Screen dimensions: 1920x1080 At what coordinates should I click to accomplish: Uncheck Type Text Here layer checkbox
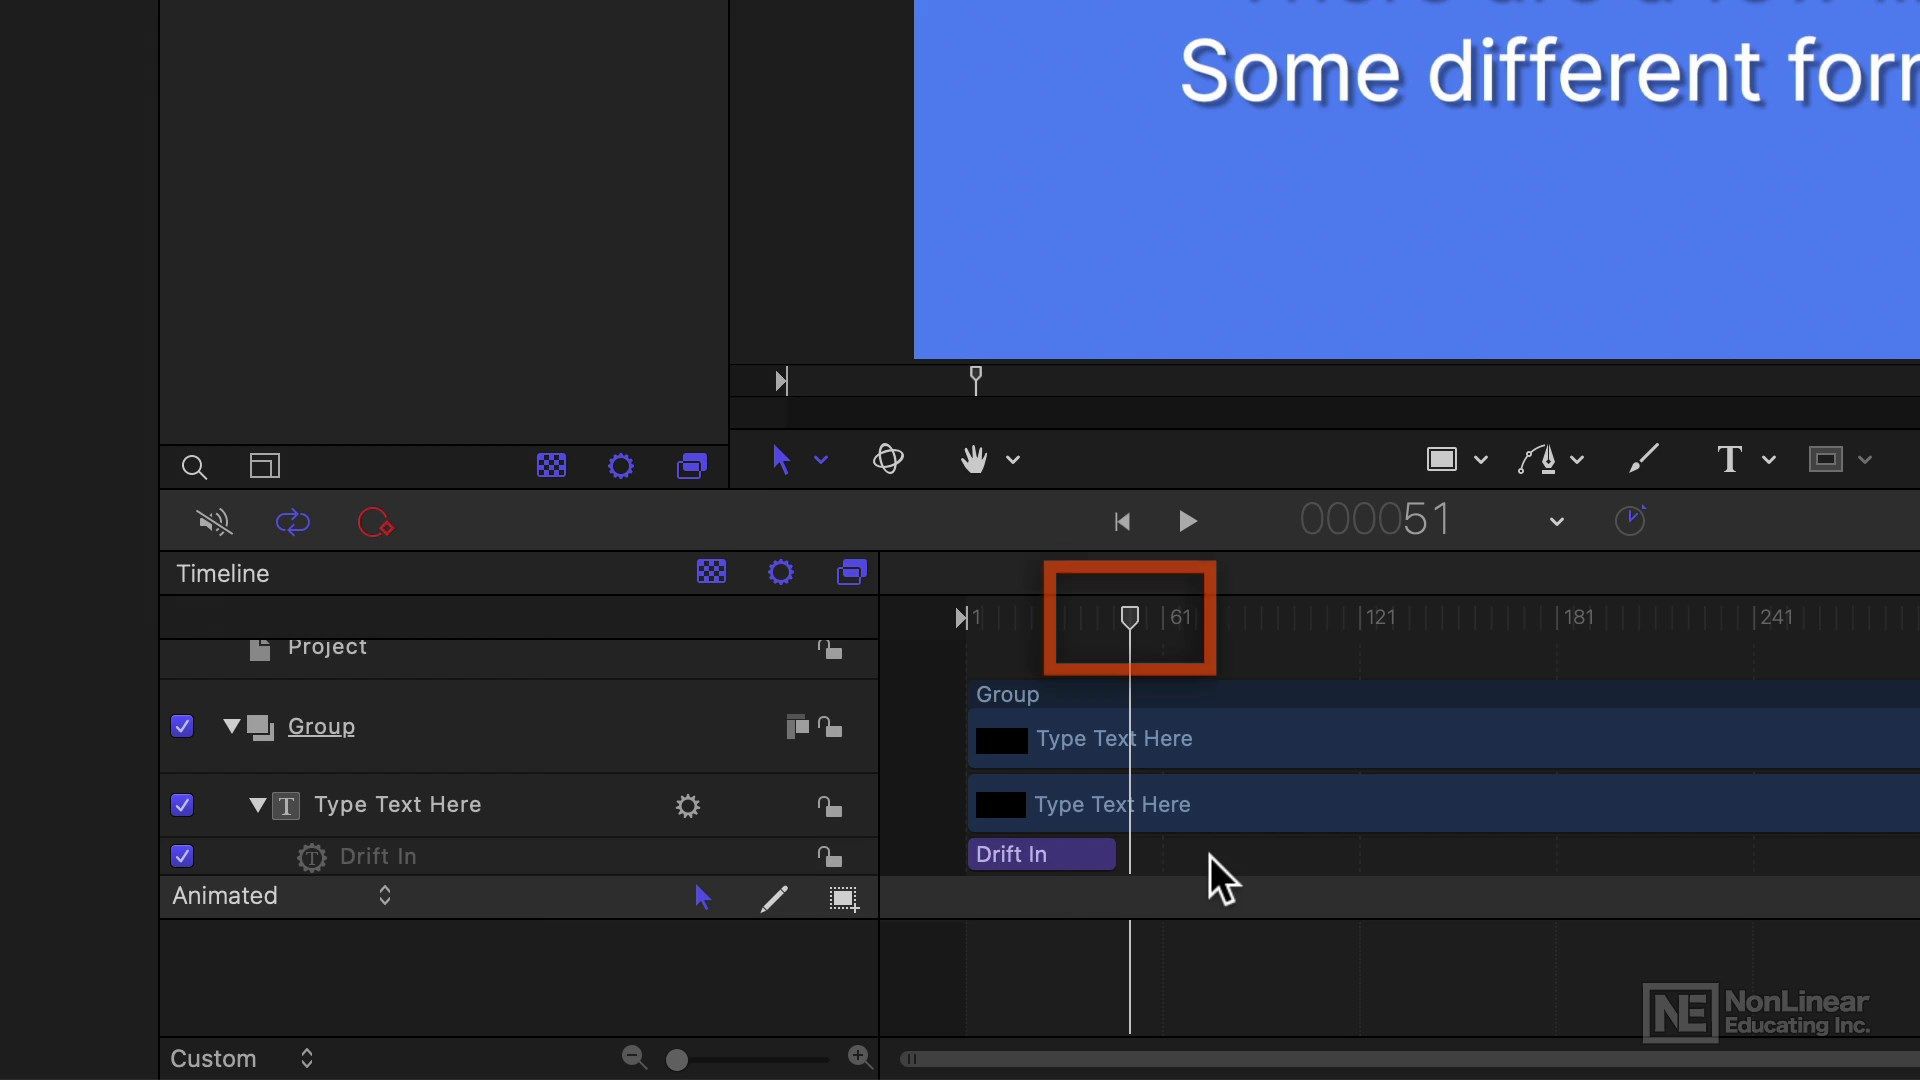pos(182,805)
